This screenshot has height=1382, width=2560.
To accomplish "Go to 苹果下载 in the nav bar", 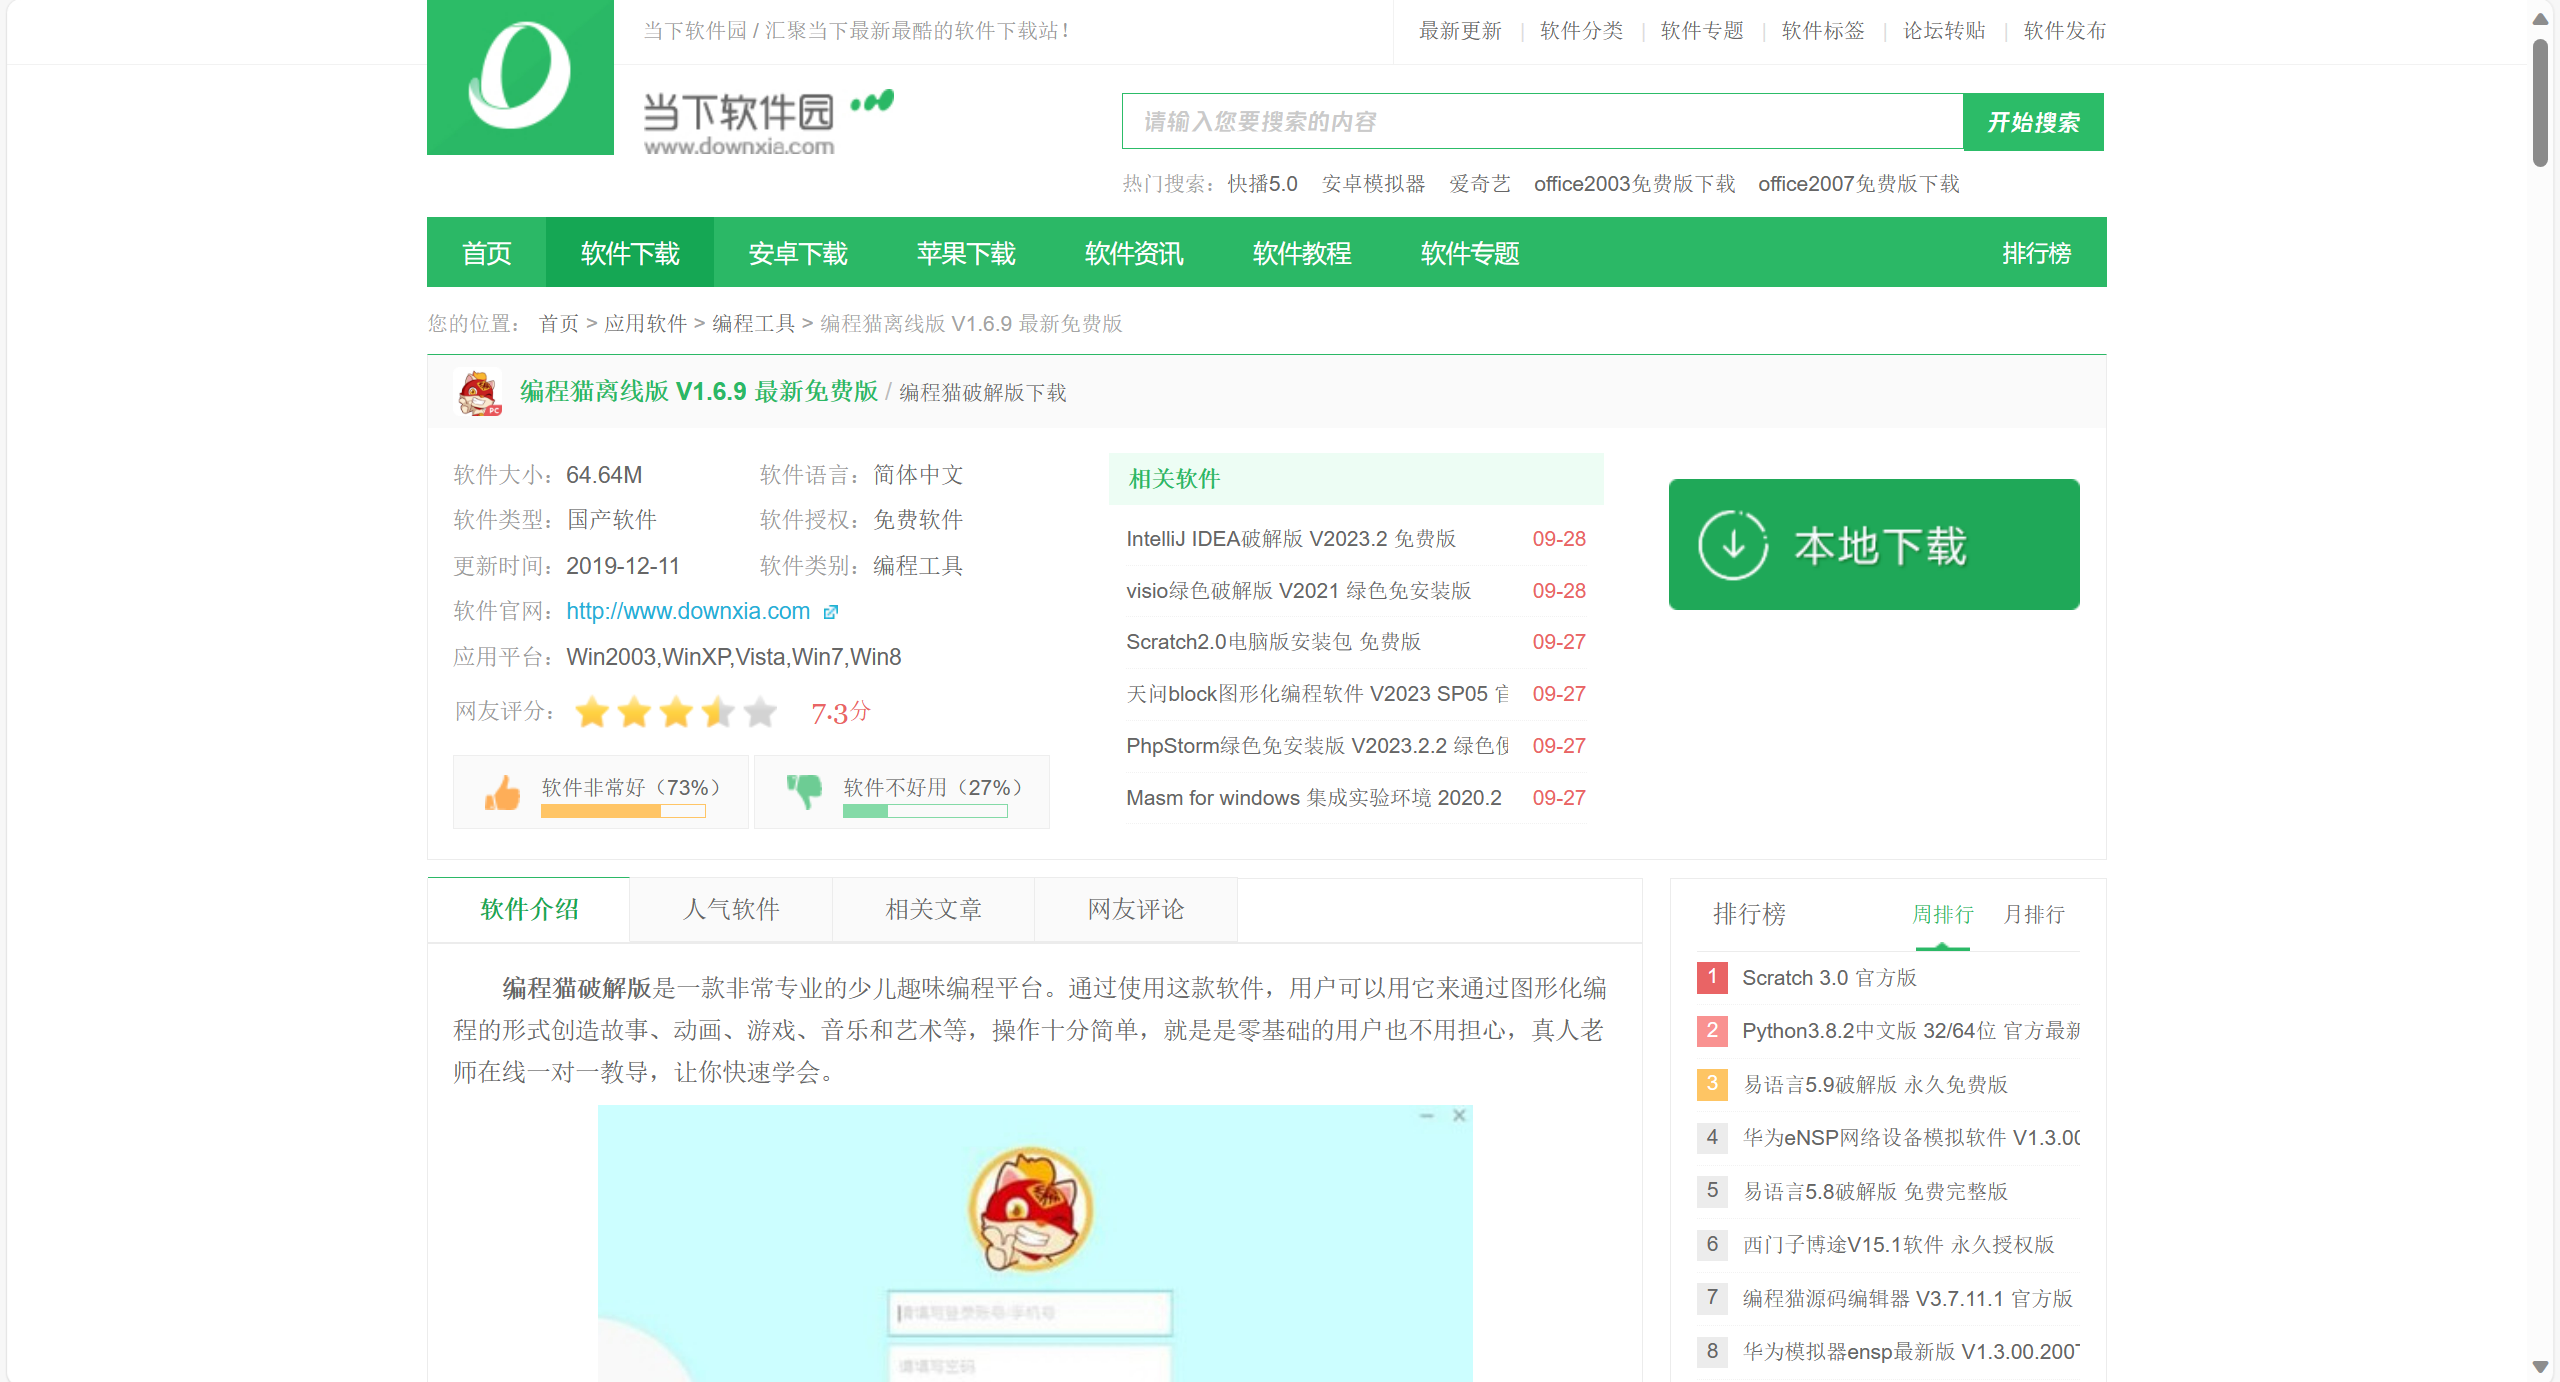I will (x=966, y=253).
